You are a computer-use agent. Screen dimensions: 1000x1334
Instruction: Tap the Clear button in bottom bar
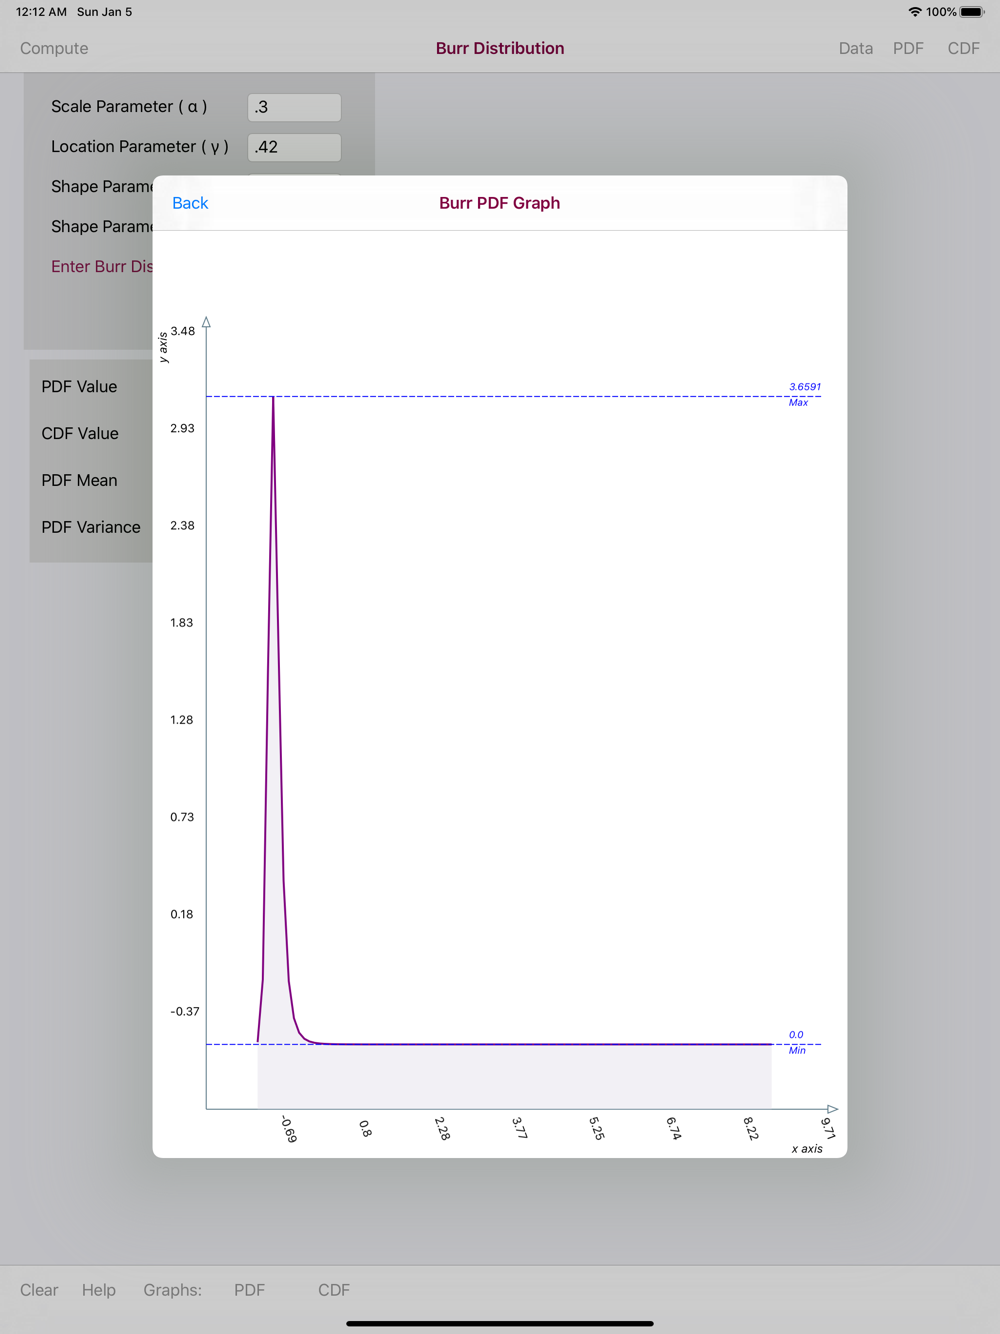tap(39, 1290)
